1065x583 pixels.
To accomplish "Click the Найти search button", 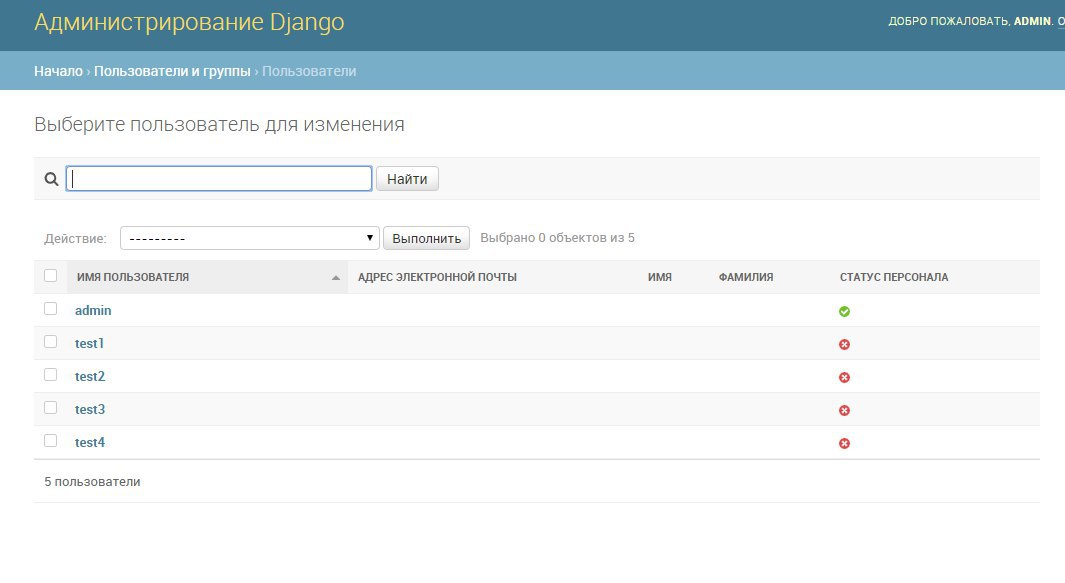I will 407,179.
